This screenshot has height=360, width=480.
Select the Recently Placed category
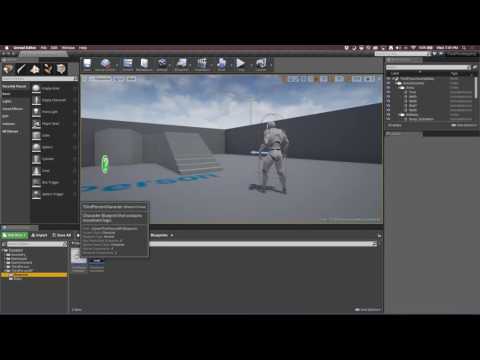[15, 86]
